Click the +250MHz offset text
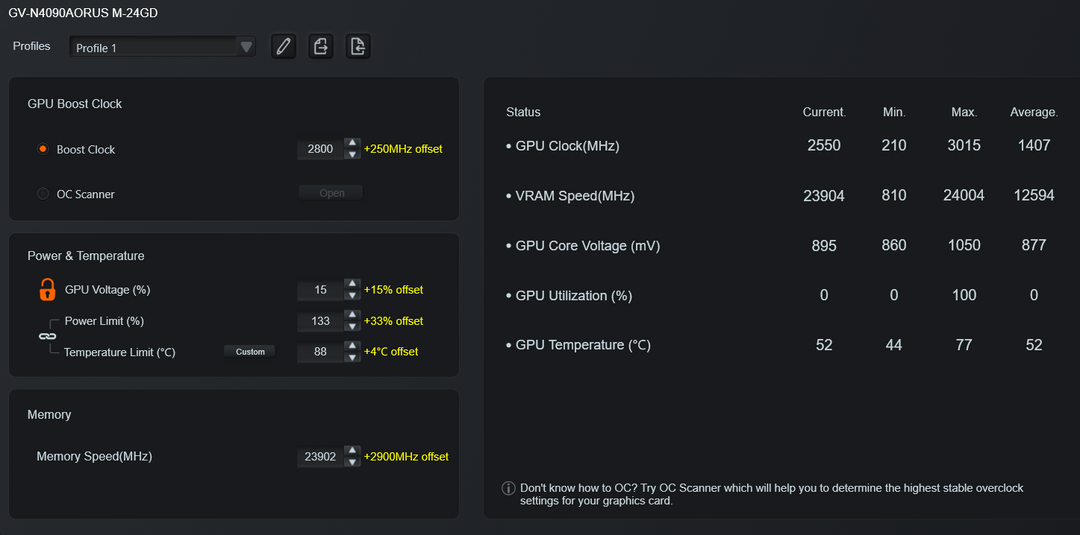Viewport: 1080px width, 535px height. (403, 149)
